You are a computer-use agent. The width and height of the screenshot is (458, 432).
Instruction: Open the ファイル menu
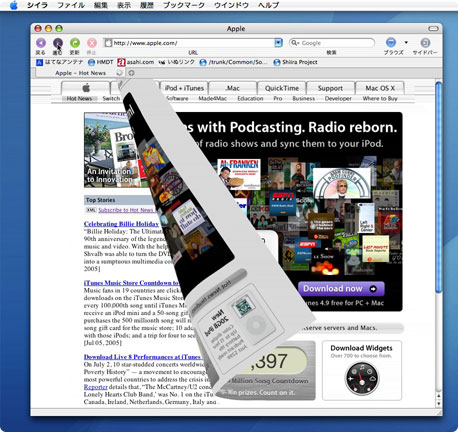point(71,5)
